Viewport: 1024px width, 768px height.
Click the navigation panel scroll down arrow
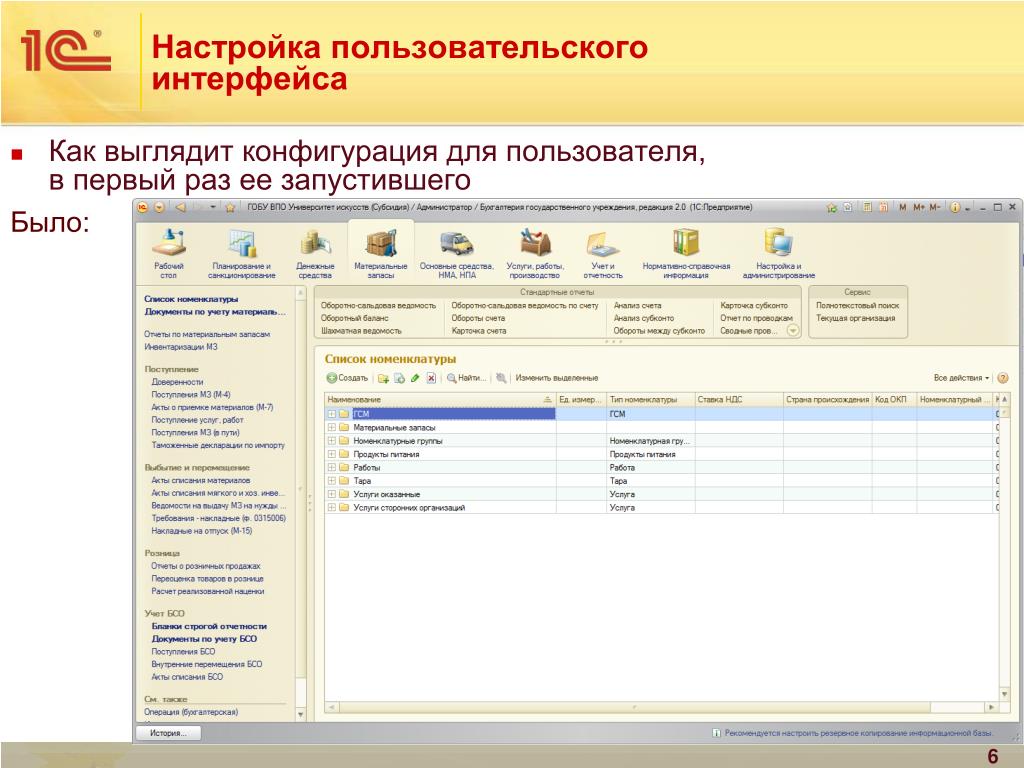pyautogui.click(x=301, y=715)
